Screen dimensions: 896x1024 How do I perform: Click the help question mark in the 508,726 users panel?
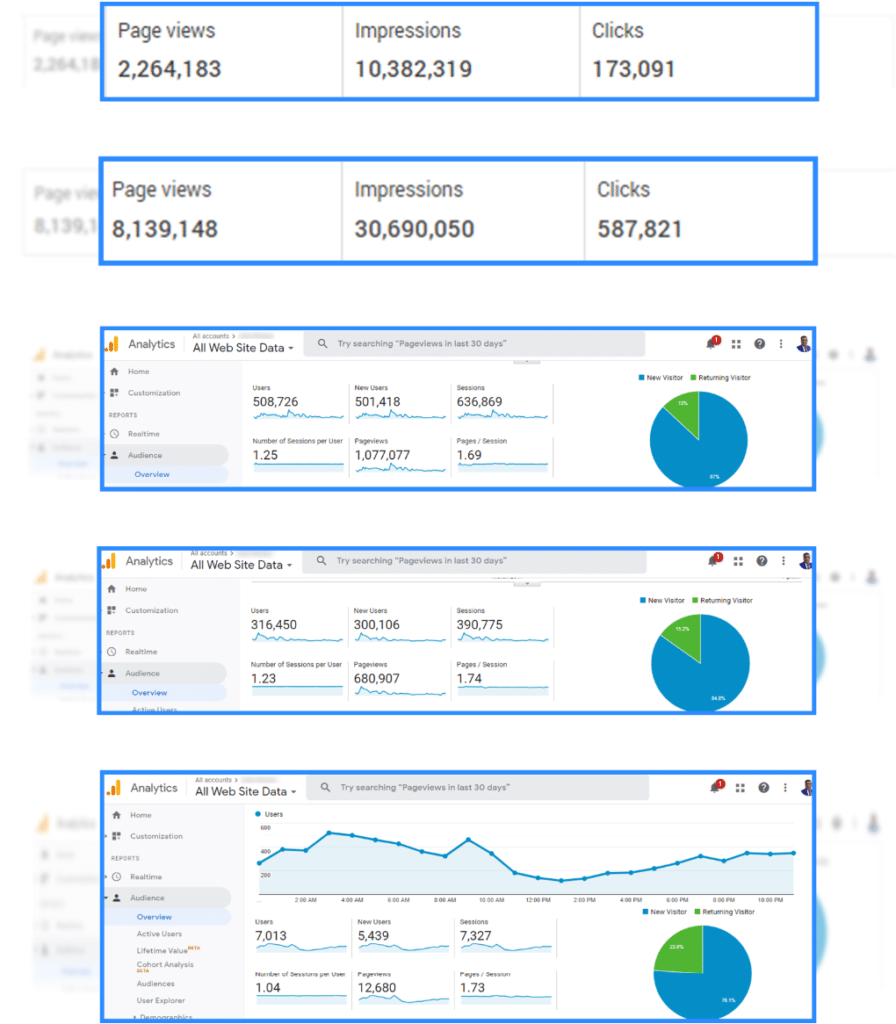pyautogui.click(x=760, y=344)
